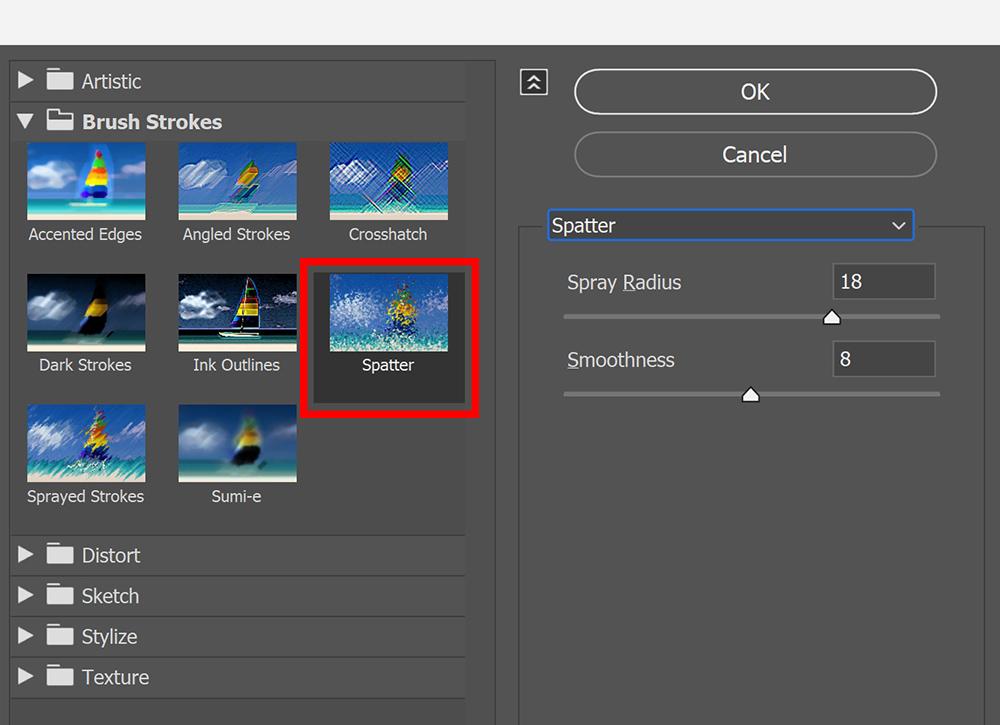Select the Sprayed Strokes filter thumbnail
The height and width of the screenshot is (725, 1000).
[x=86, y=443]
